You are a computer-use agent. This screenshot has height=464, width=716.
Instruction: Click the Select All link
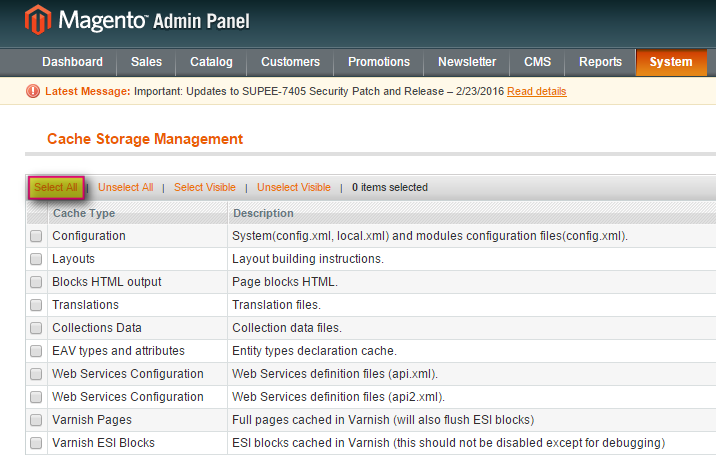[x=56, y=187]
